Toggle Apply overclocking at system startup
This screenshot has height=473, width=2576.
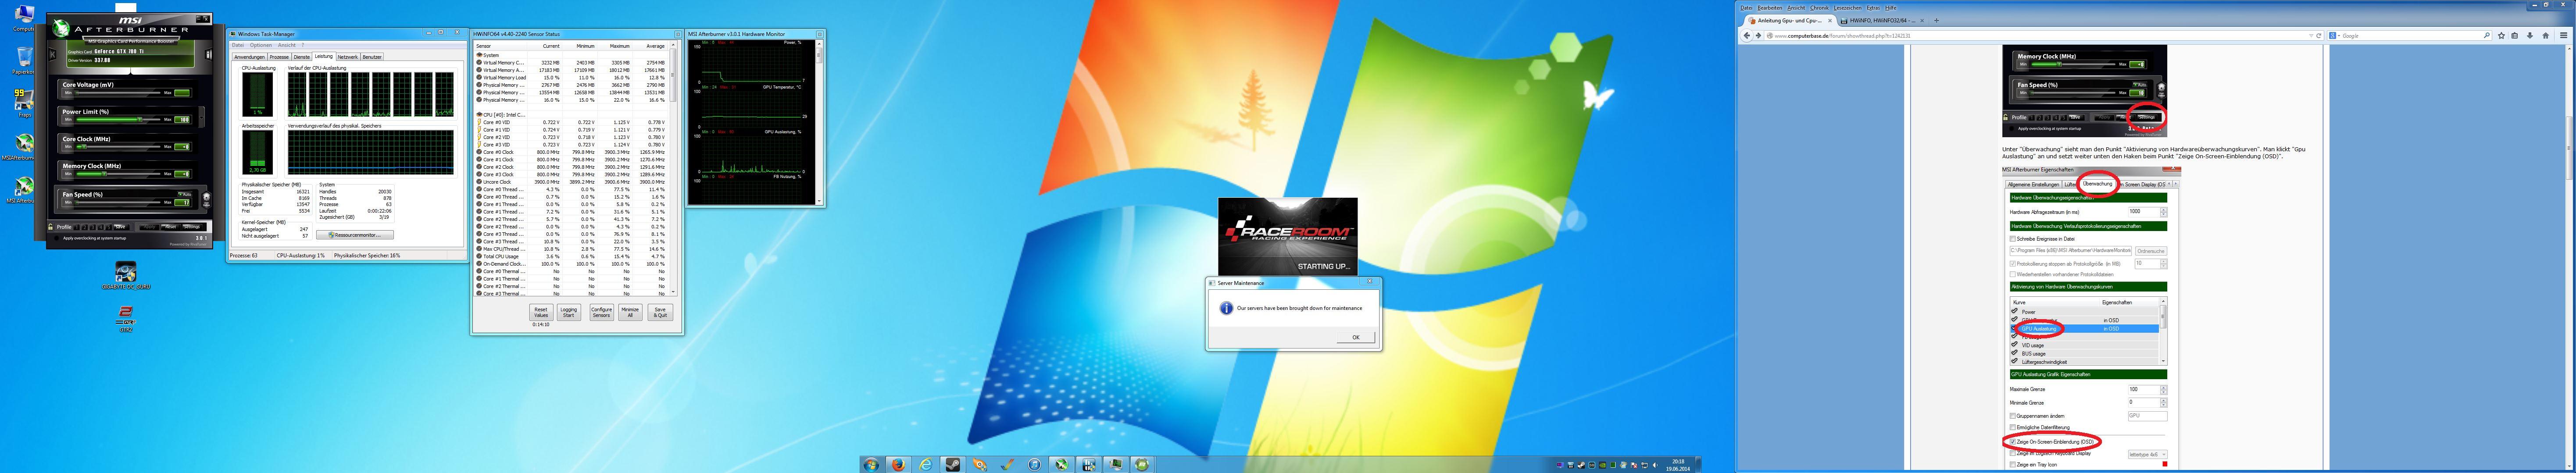point(57,238)
